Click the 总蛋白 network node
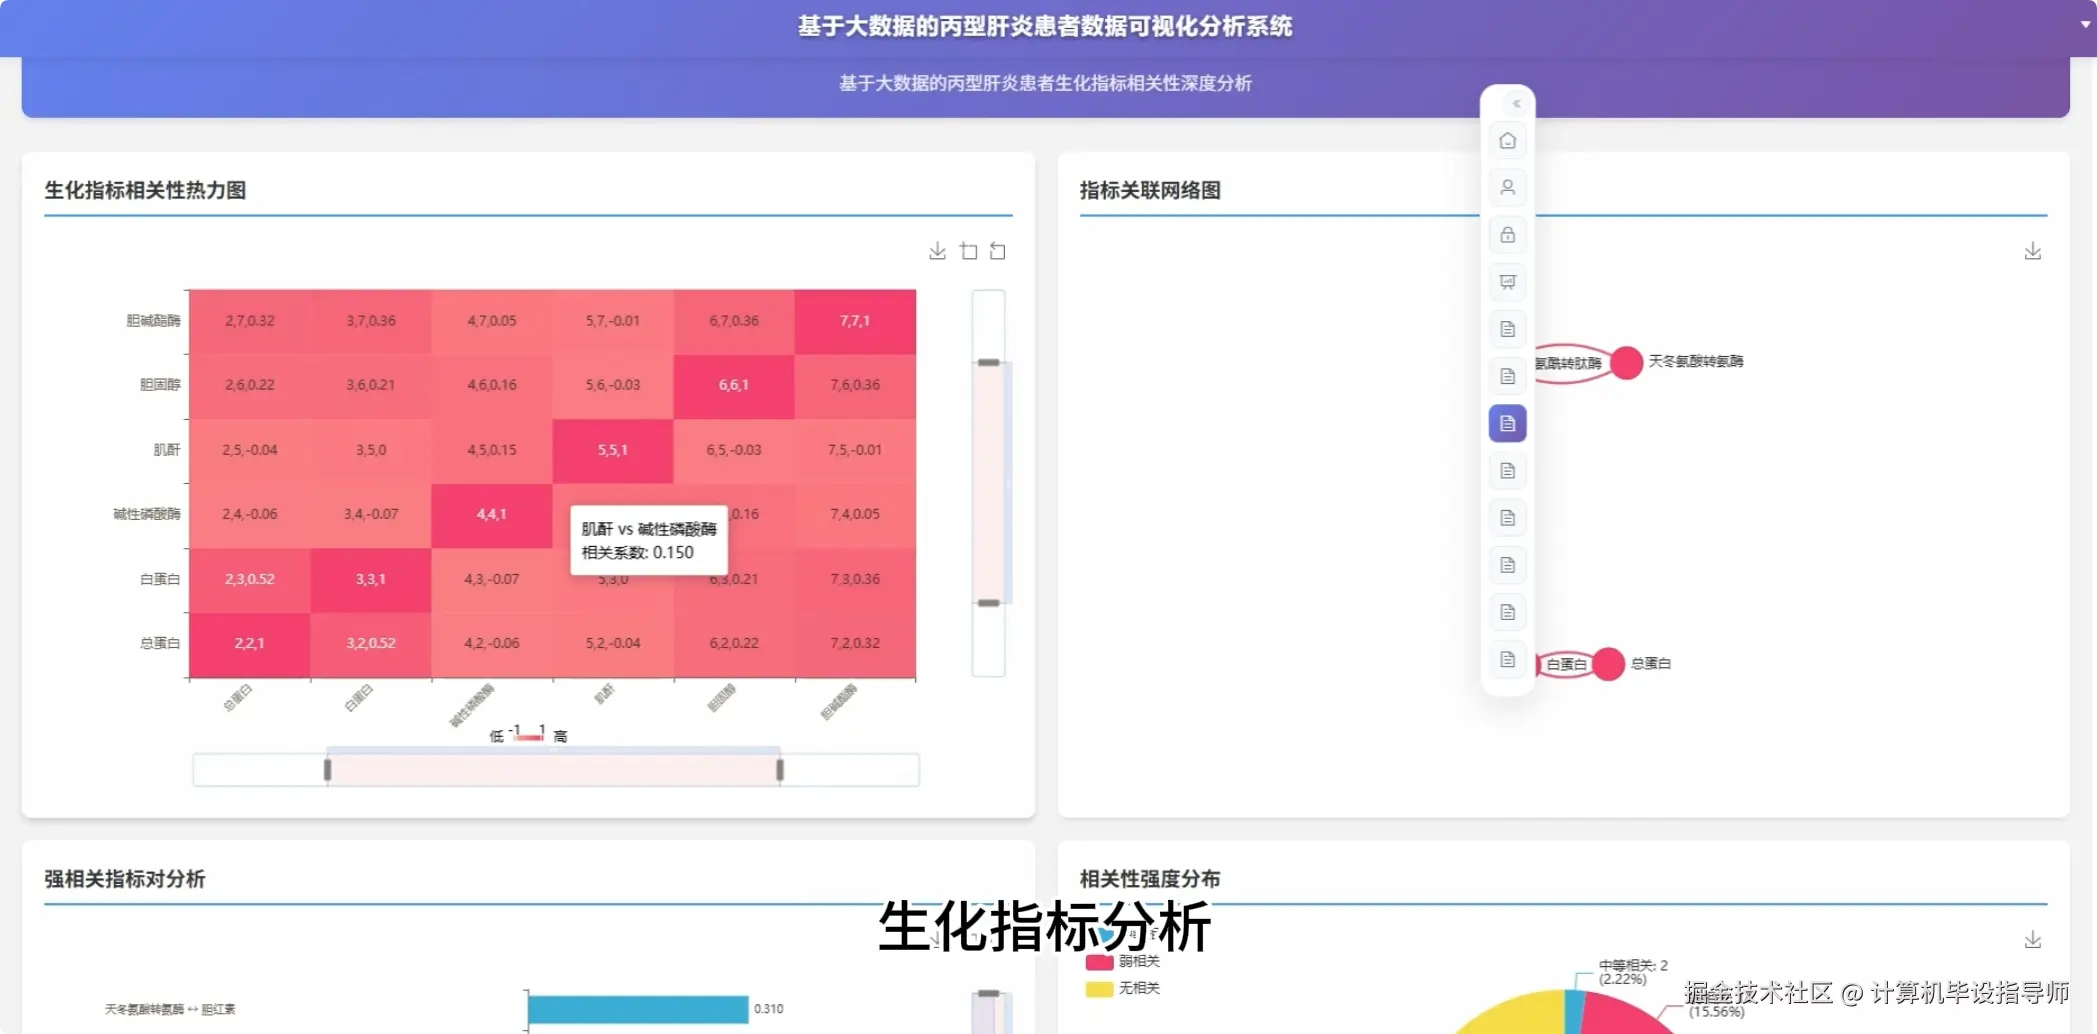 tap(1607, 663)
